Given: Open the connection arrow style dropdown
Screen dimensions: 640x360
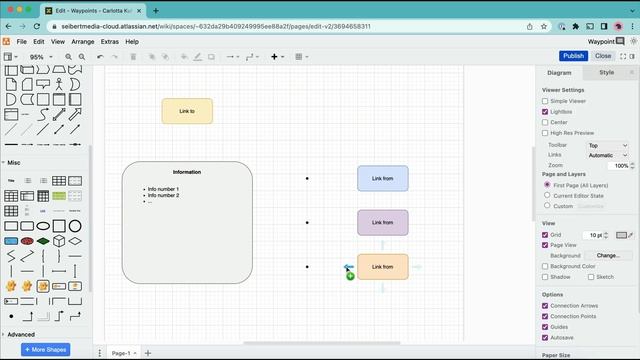Looking at the screenshot, I should pos(233,57).
